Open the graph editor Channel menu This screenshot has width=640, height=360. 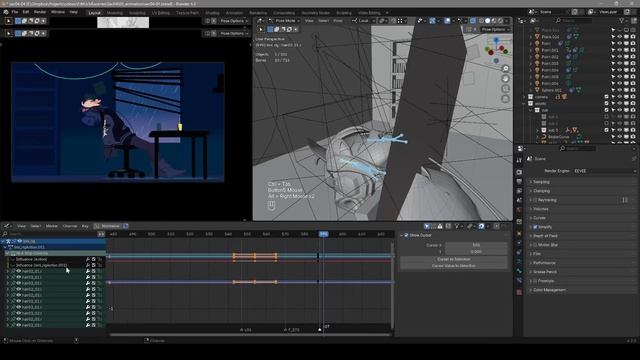(70, 226)
